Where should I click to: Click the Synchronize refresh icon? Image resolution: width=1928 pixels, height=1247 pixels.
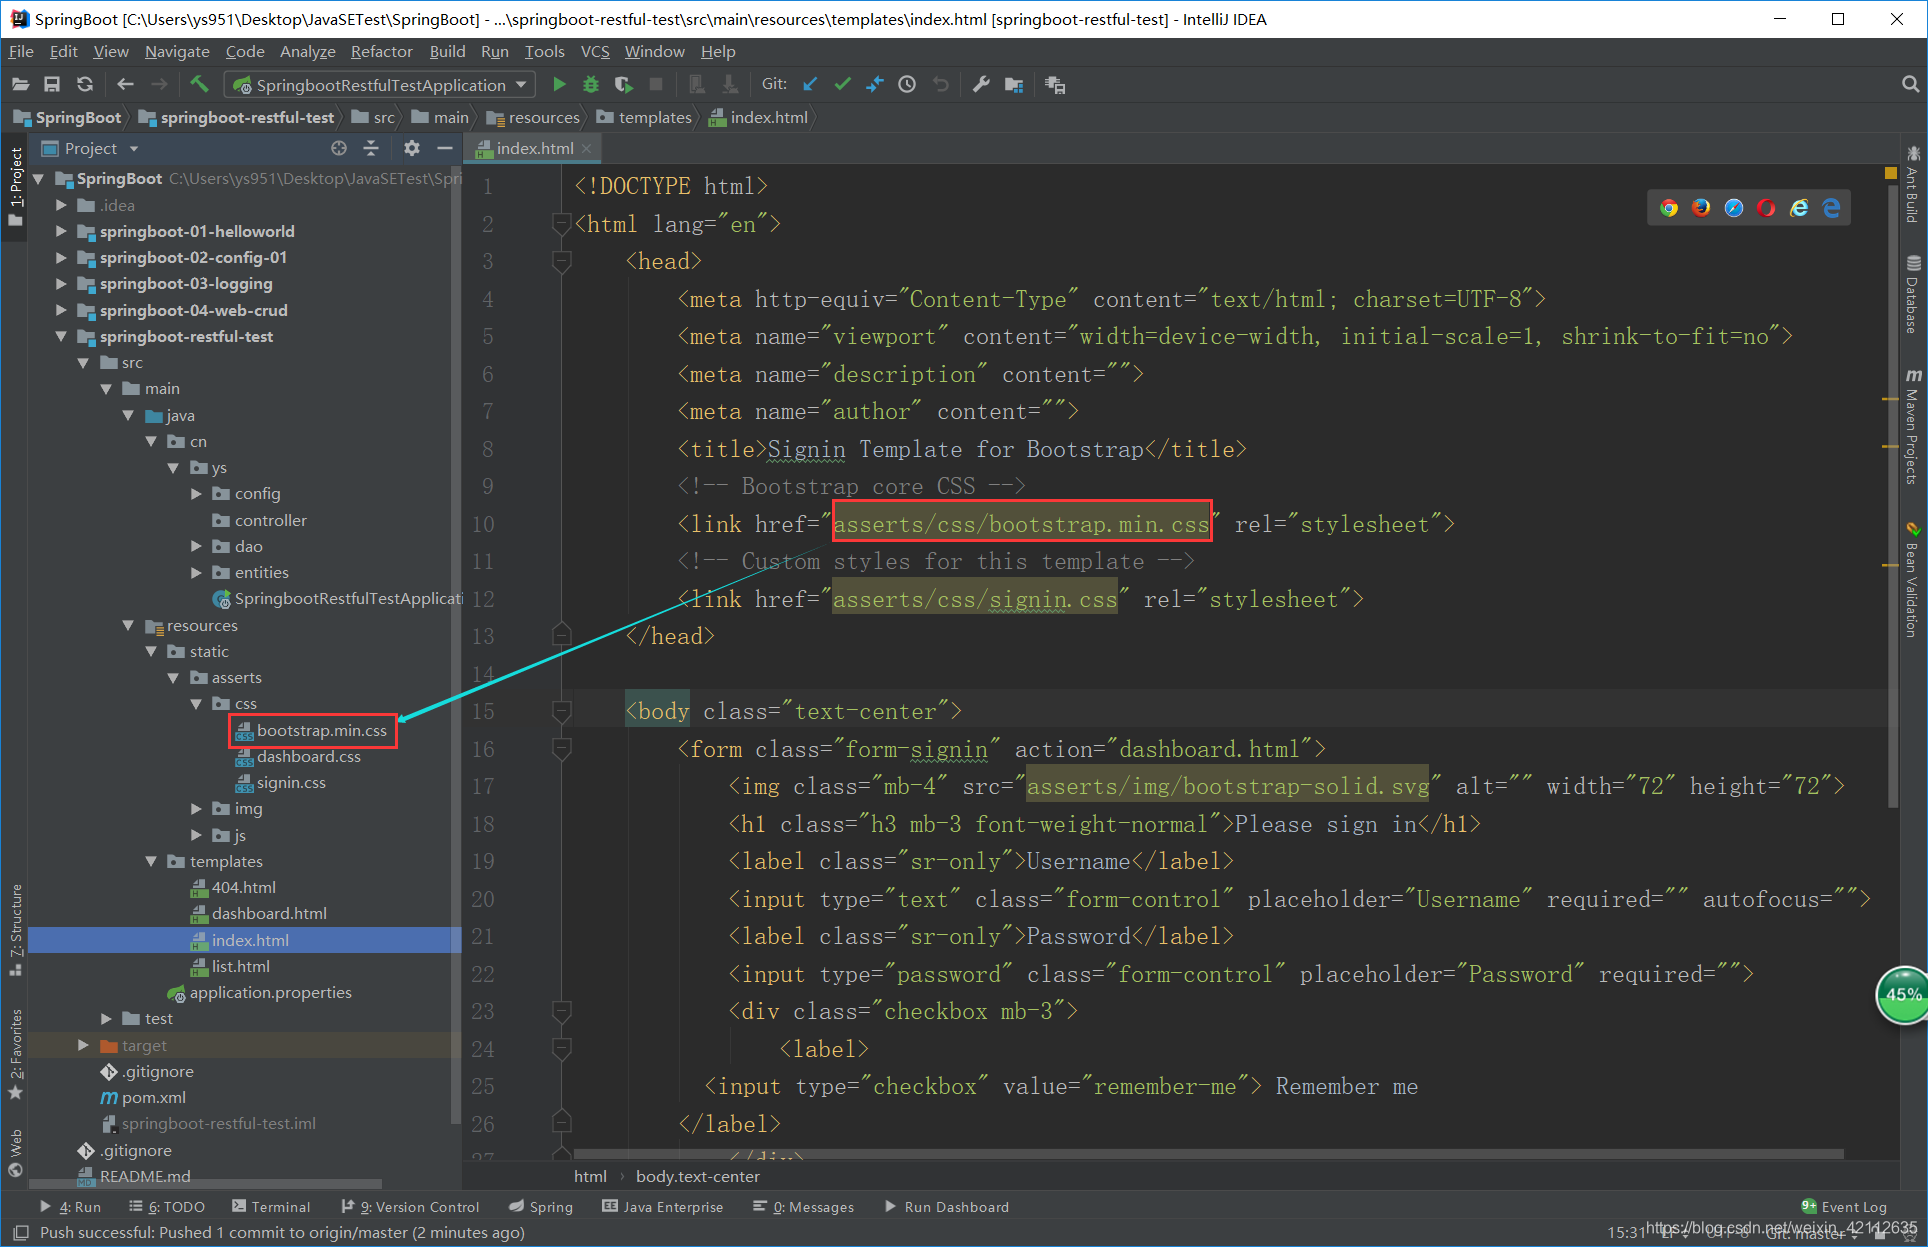coord(85,85)
